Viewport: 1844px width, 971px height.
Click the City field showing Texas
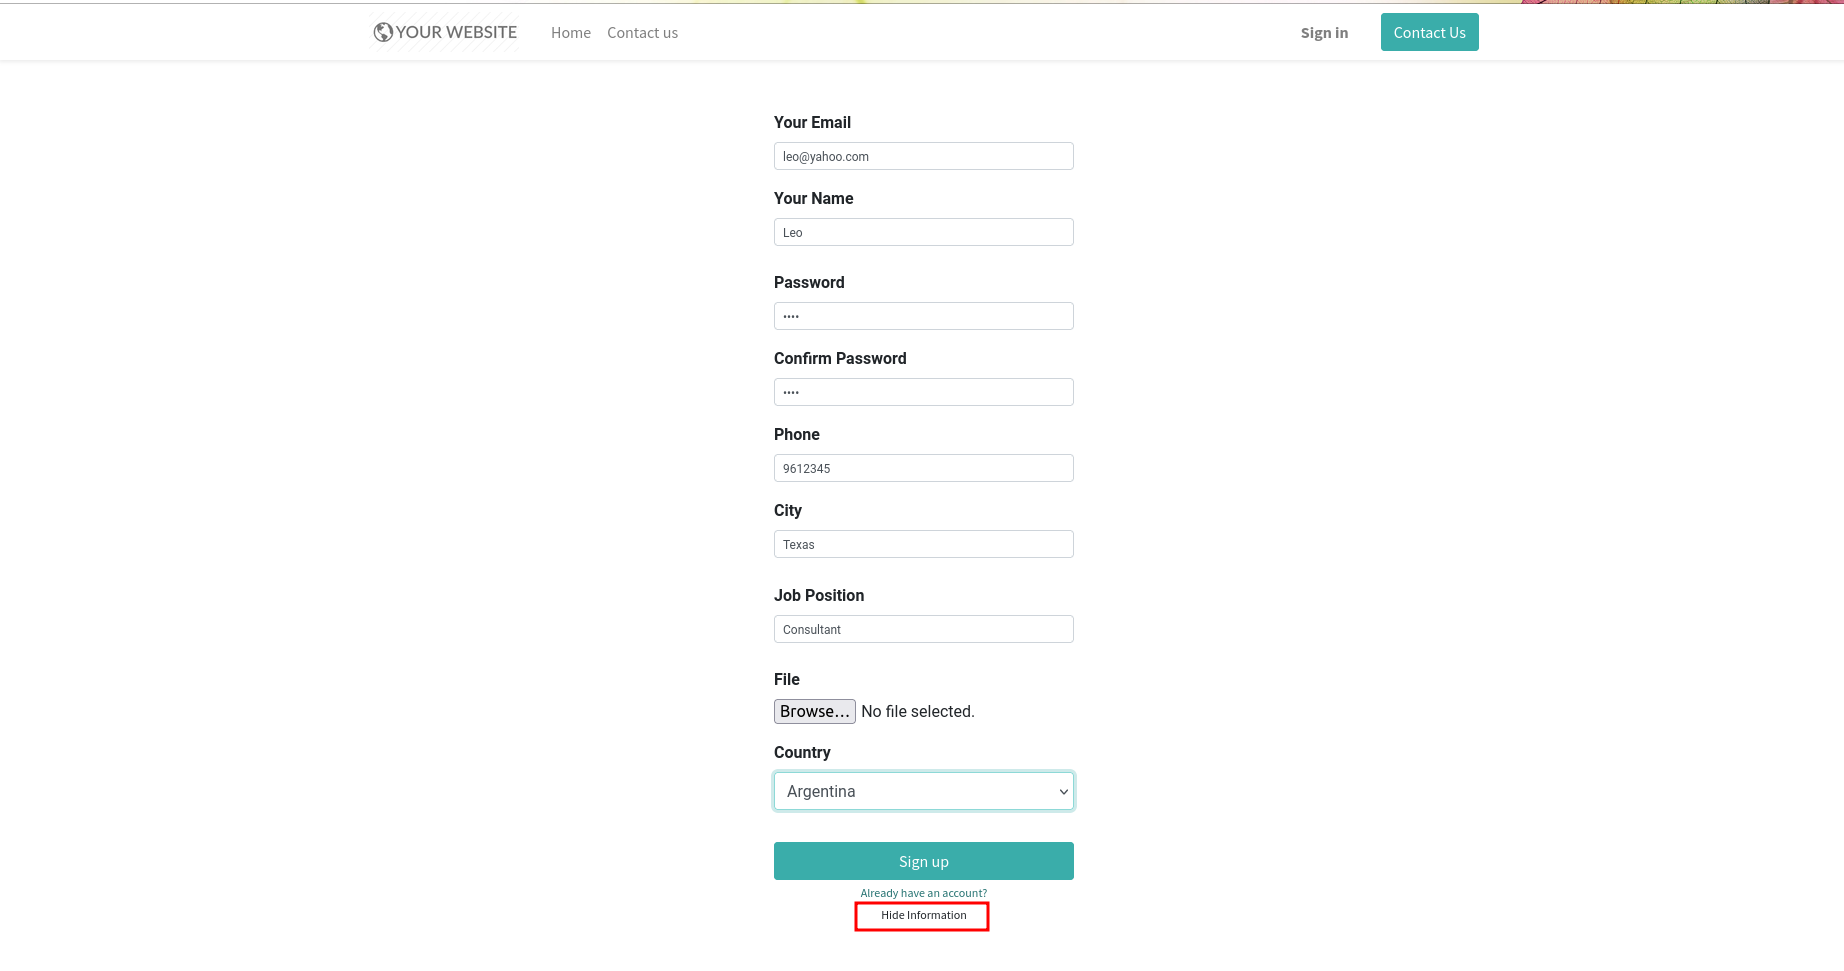(x=923, y=544)
